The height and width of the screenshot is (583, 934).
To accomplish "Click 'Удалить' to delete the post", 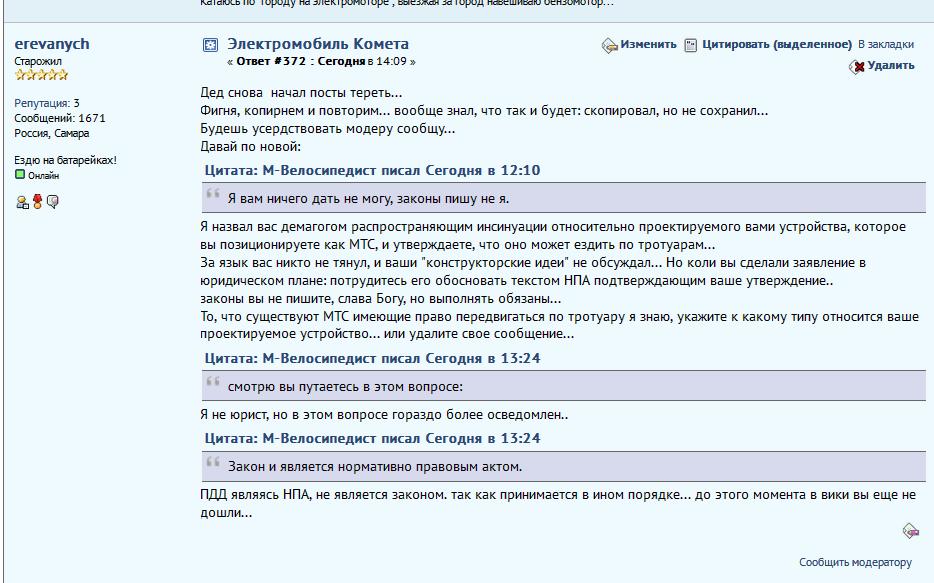I will [x=890, y=66].
